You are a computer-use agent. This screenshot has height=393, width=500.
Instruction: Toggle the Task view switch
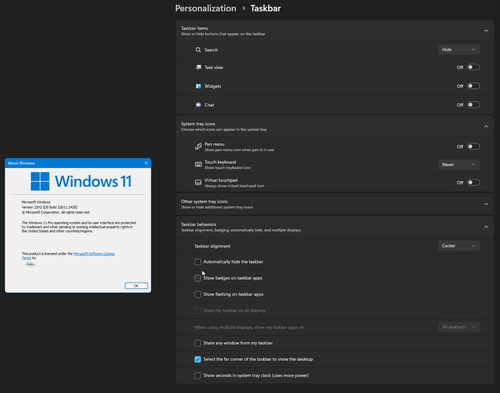click(473, 67)
